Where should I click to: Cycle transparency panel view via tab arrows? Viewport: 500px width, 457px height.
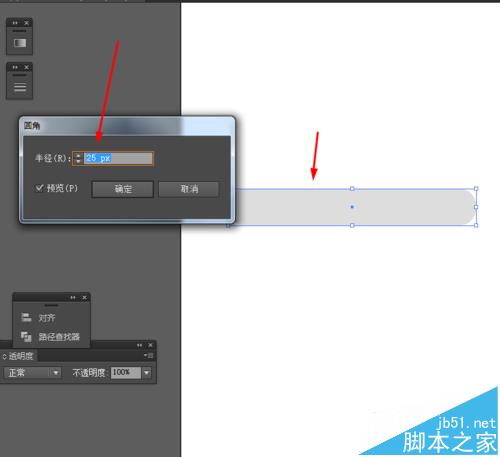4,356
